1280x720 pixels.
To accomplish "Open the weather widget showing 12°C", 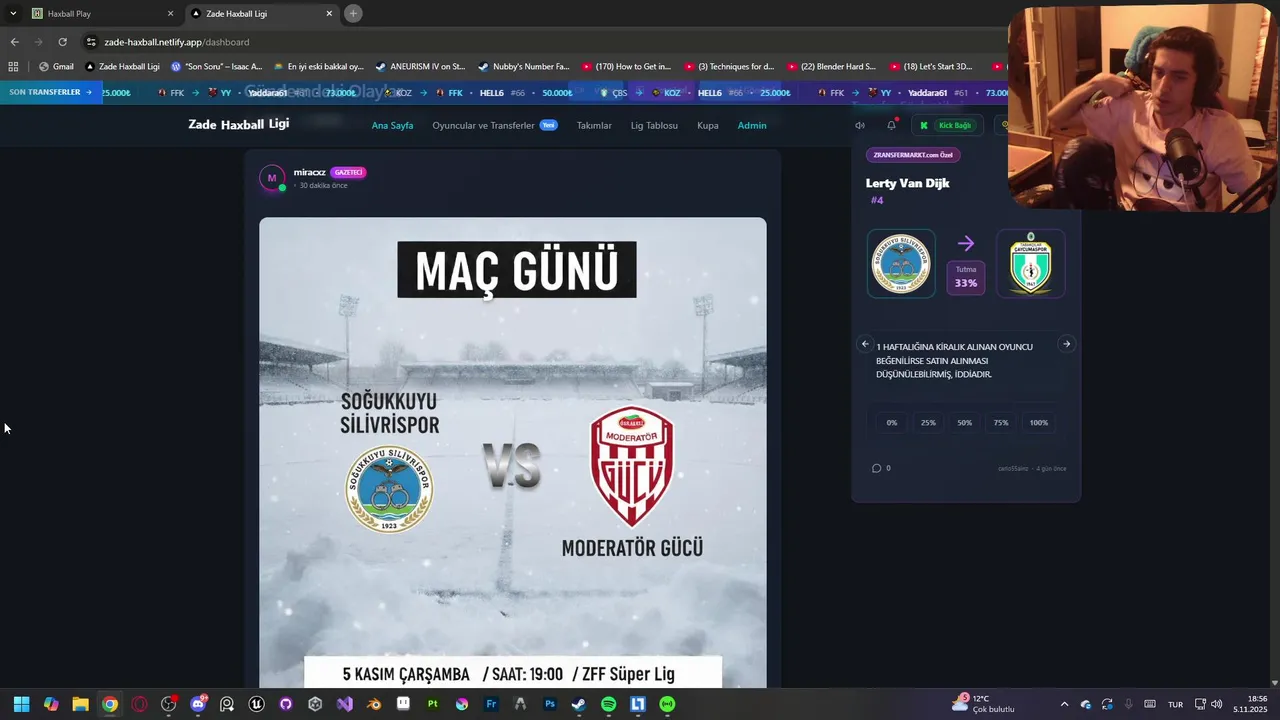I will click(983, 704).
